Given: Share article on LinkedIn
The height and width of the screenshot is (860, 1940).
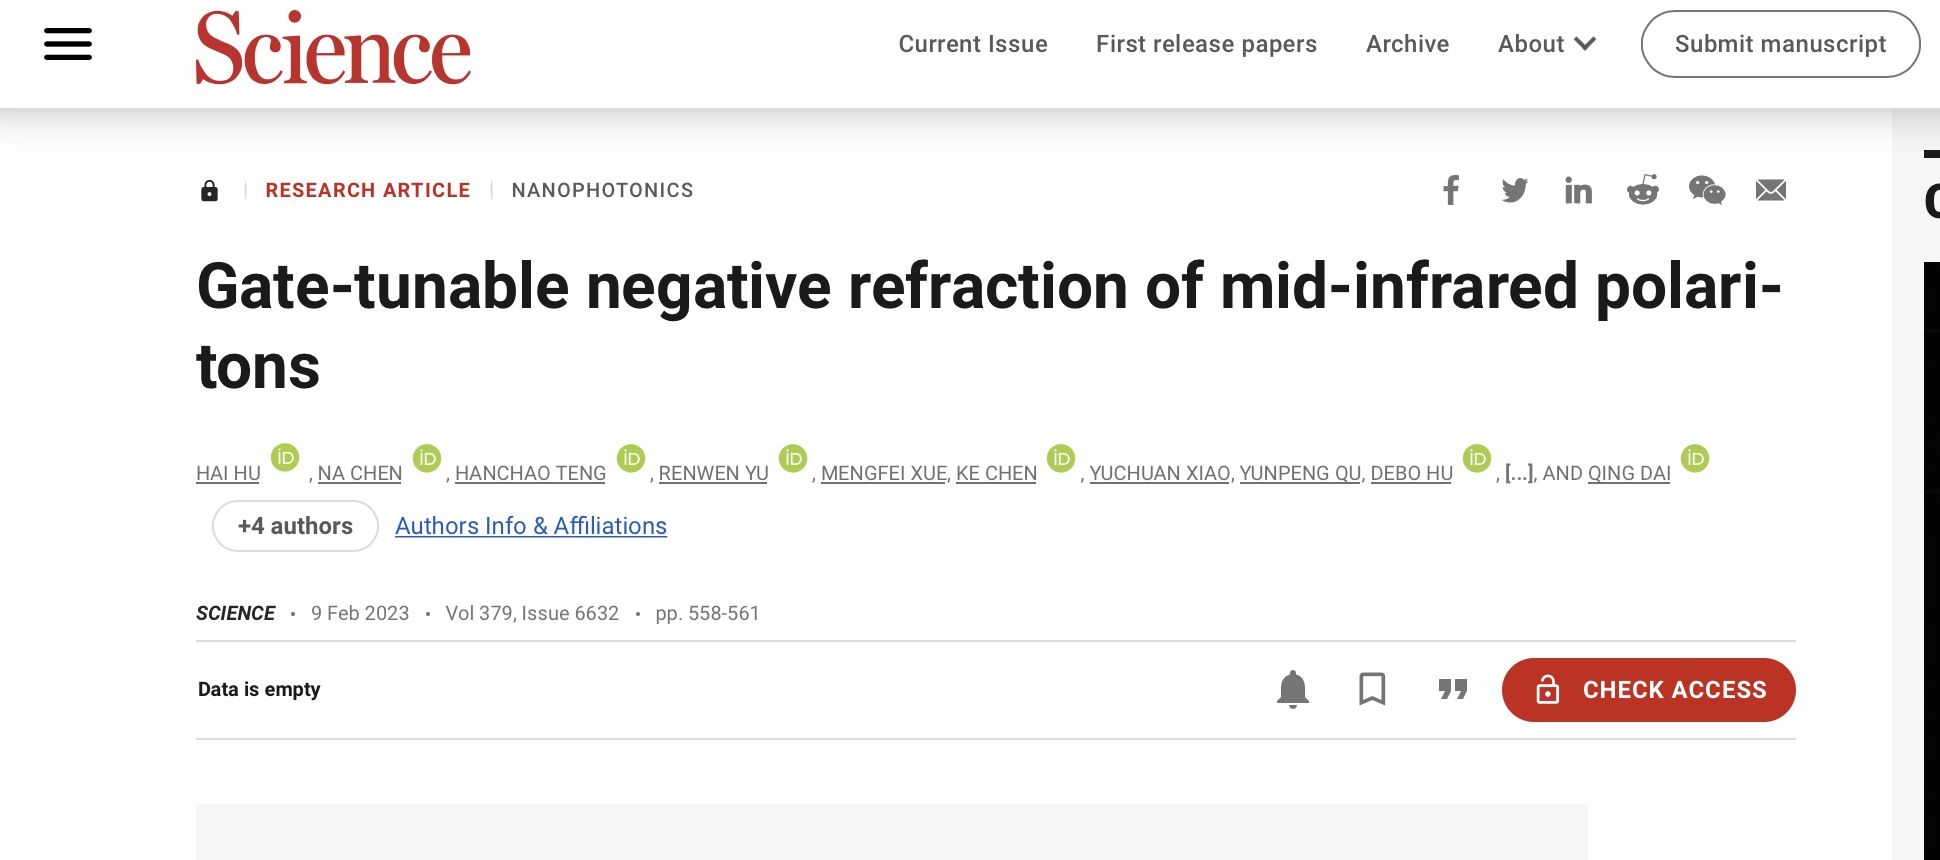Looking at the screenshot, I should 1578,190.
